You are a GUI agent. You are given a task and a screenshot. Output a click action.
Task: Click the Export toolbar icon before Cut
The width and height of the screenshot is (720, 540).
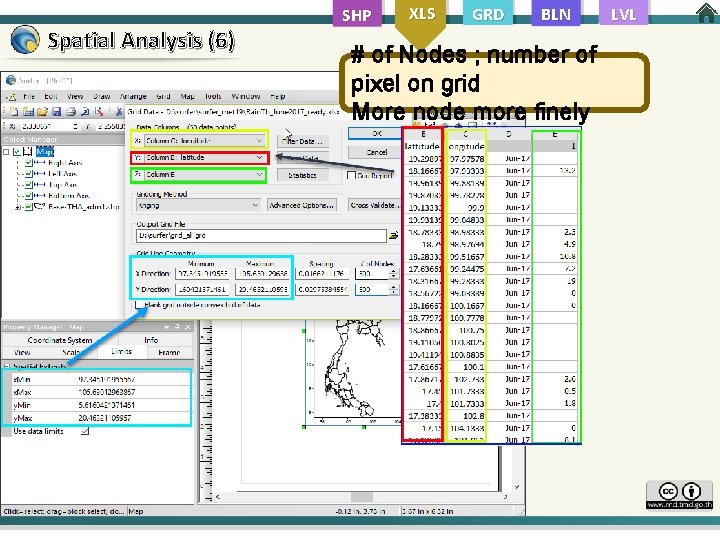(x=99, y=111)
